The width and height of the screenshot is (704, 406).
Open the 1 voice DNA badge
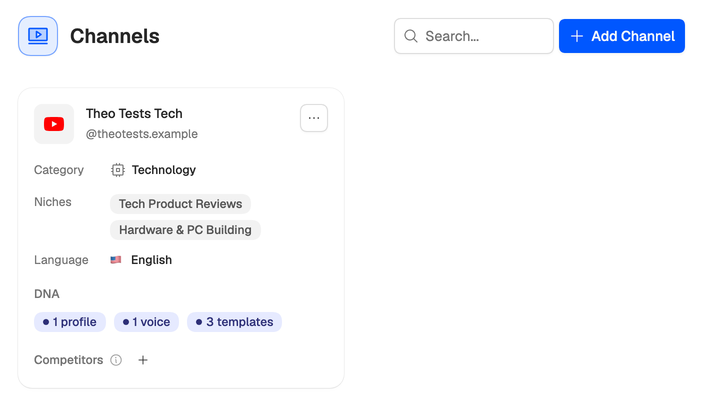146,322
